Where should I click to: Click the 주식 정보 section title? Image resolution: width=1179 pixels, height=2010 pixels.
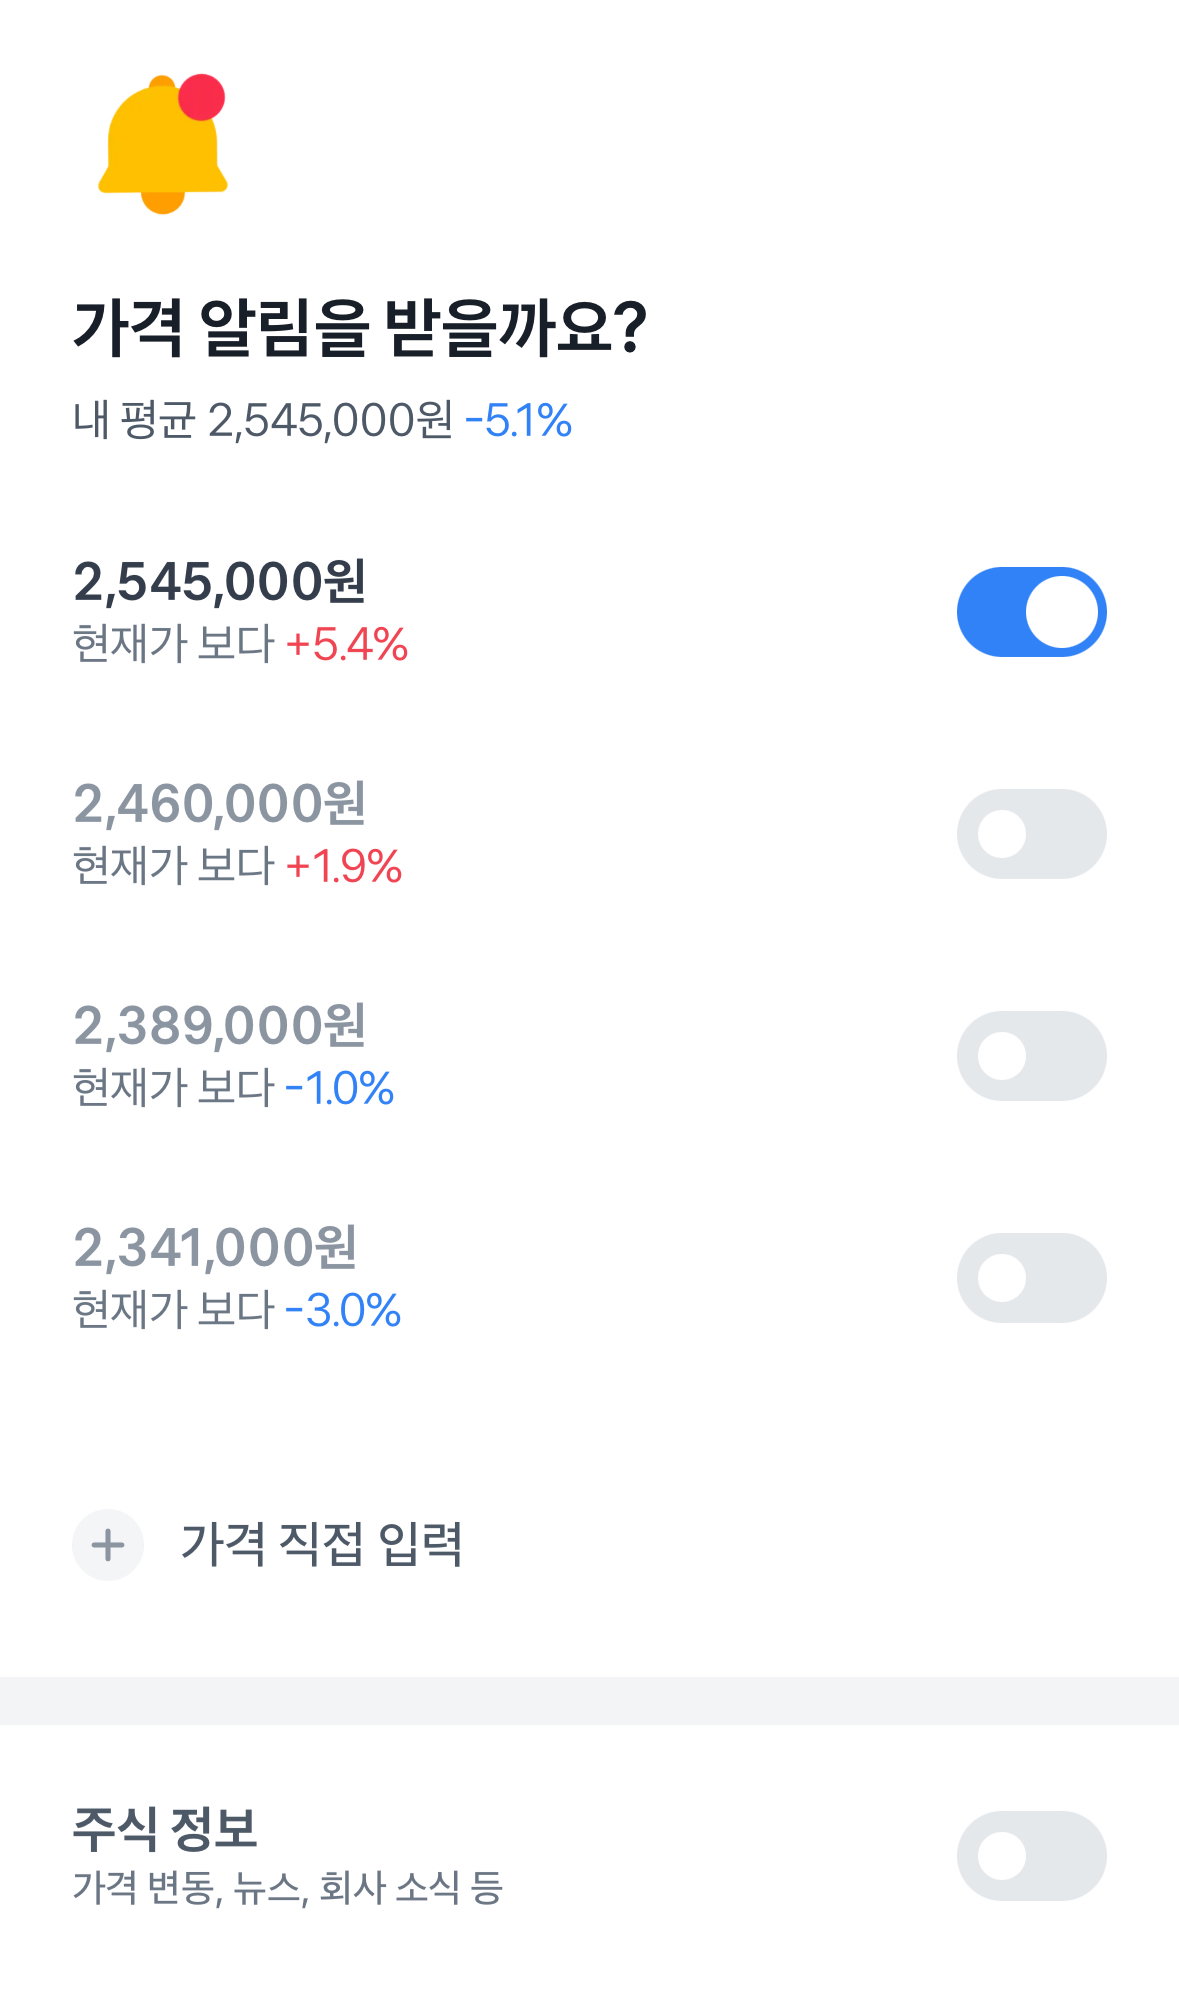(x=165, y=1829)
